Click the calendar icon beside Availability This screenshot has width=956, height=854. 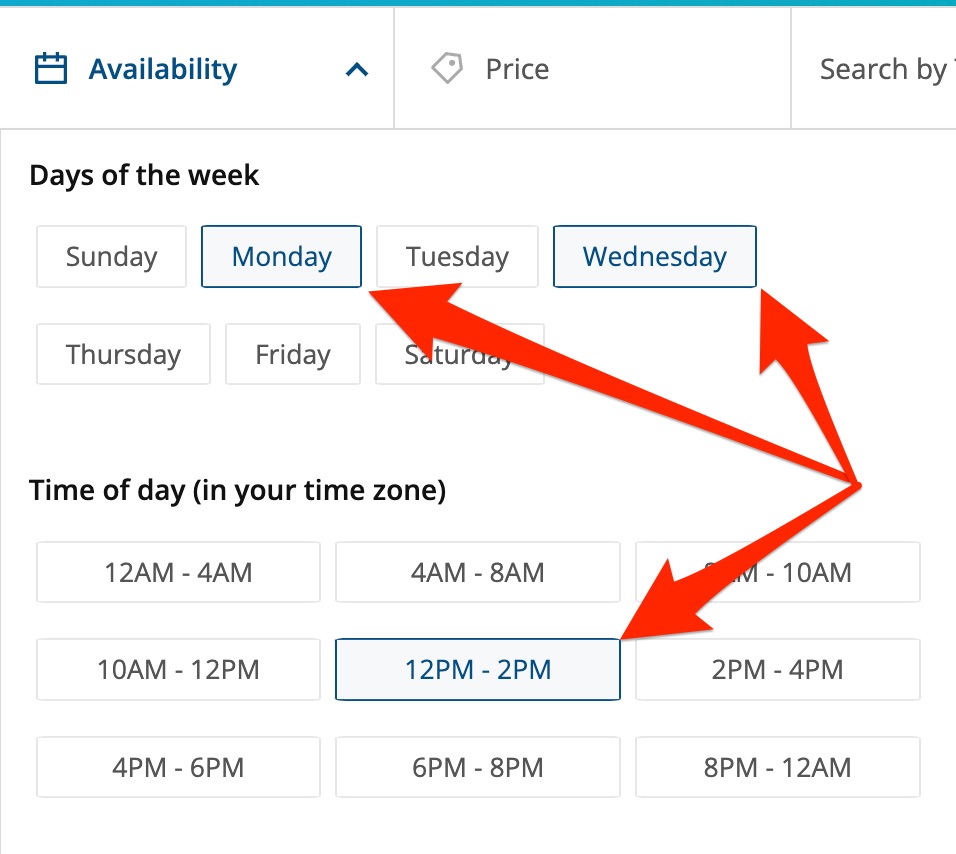pyautogui.click(x=51, y=69)
